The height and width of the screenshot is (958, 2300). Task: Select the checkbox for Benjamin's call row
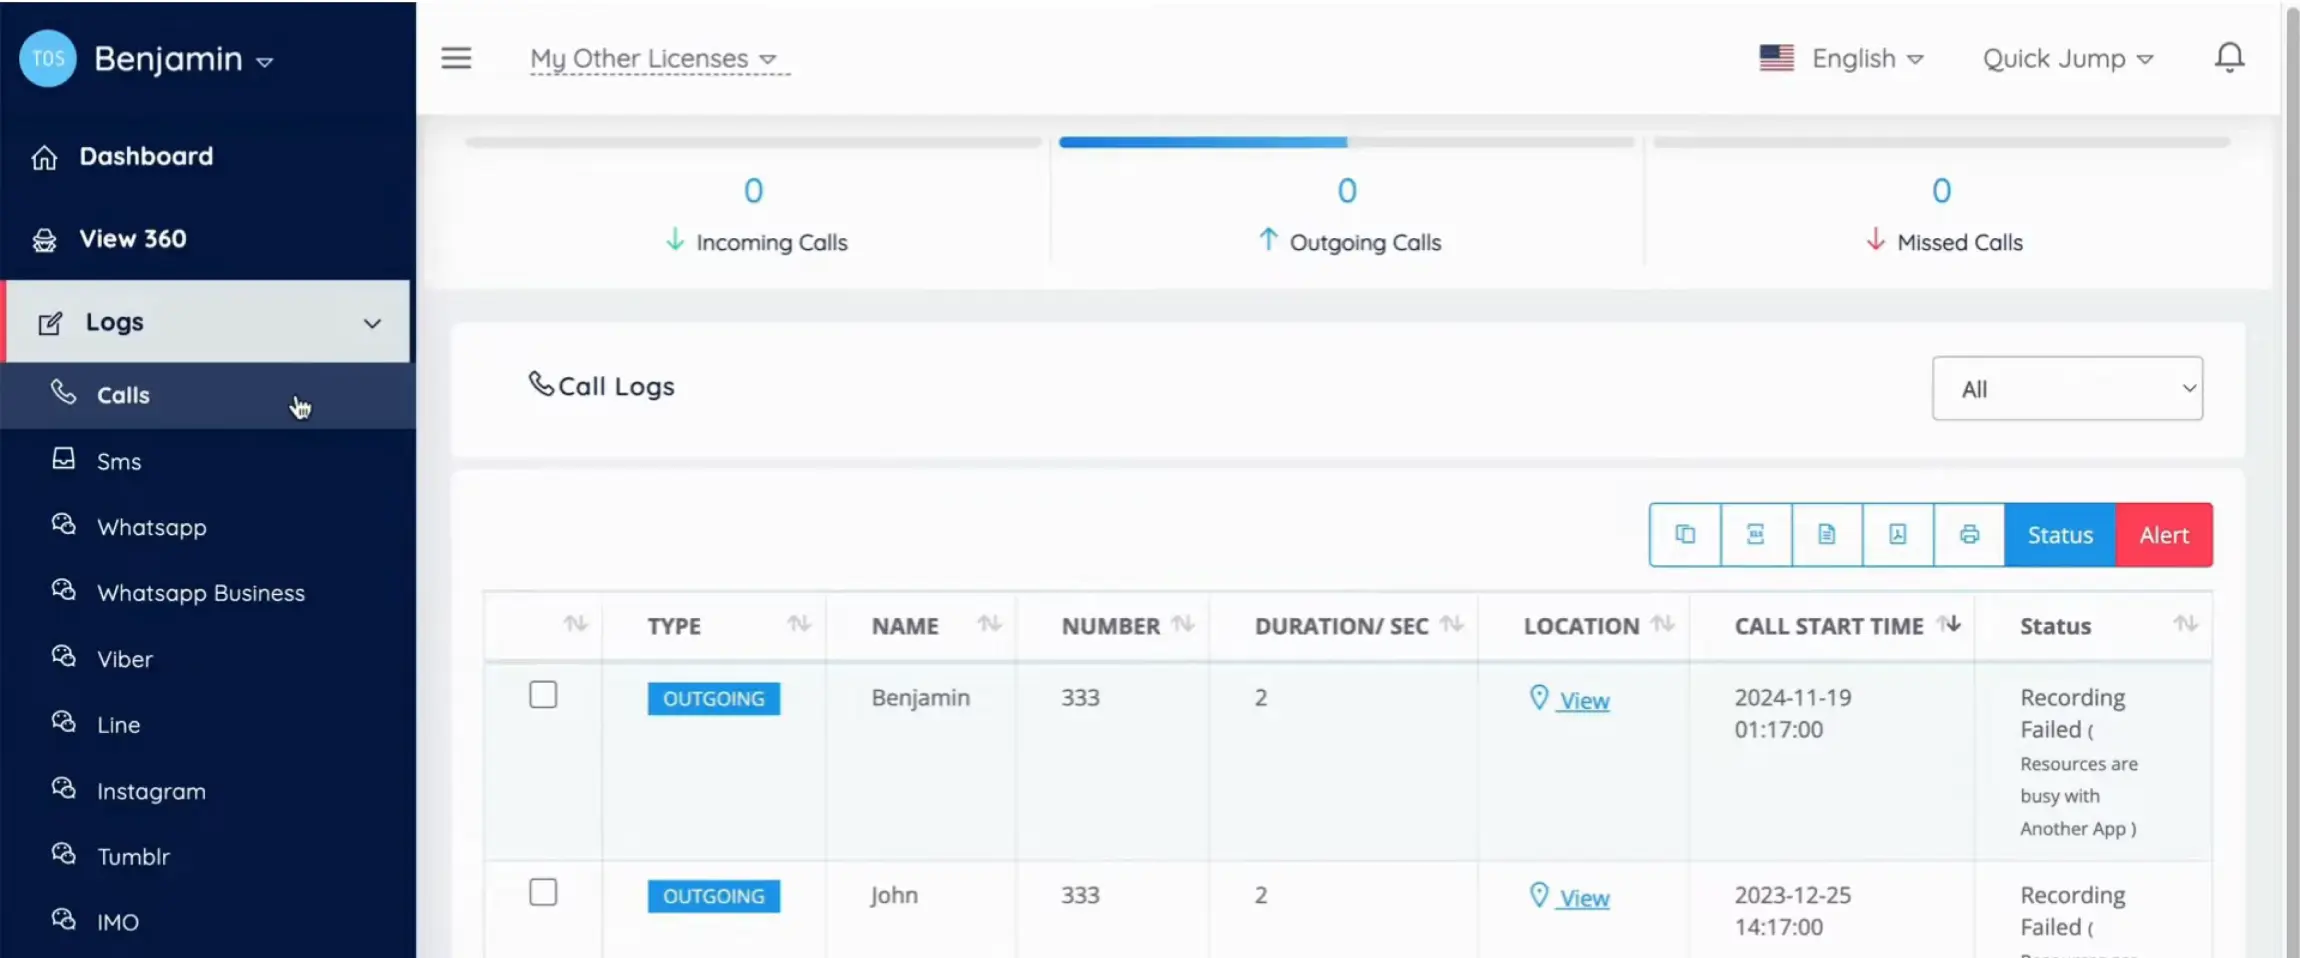pyautogui.click(x=543, y=695)
